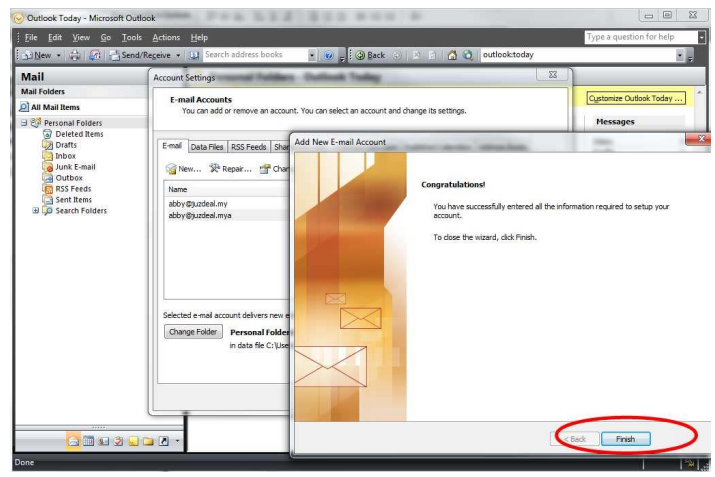Open Shortcuts icon in navigation pane
Screen dimensions: 715x477
[163, 441]
